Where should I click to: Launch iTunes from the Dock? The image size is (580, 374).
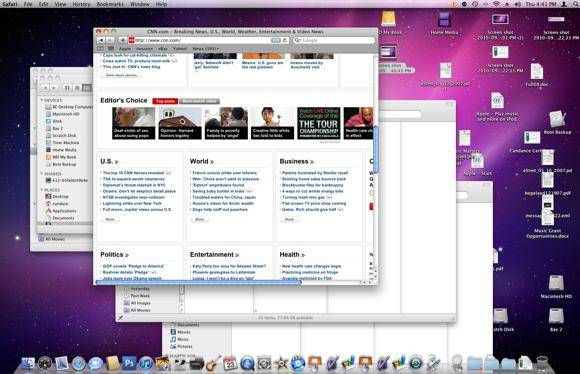point(146,364)
